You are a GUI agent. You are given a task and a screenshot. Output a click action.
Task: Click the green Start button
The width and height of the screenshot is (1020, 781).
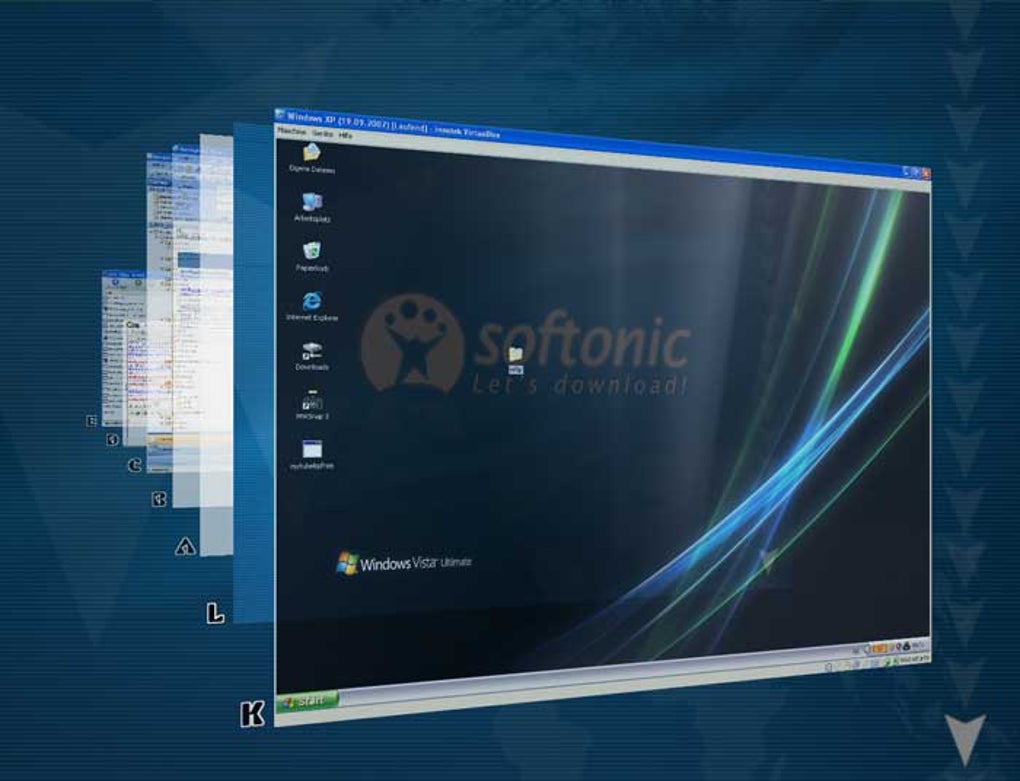click(x=307, y=701)
